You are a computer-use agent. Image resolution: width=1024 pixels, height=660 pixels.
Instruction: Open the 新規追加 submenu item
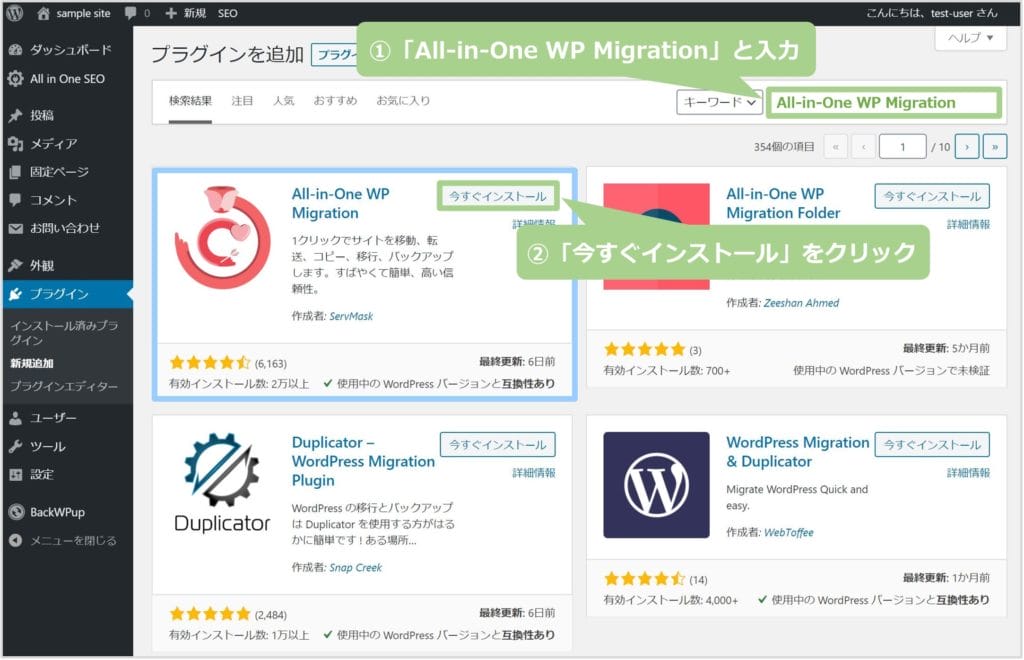click(31, 363)
